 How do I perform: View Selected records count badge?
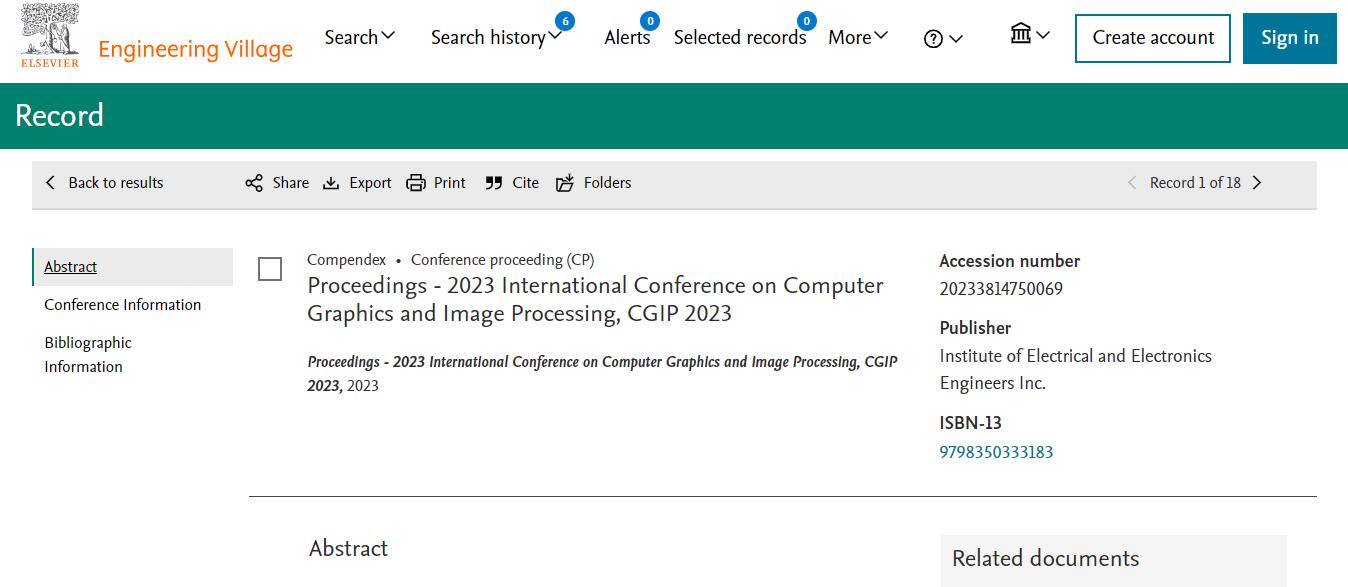pos(806,19)
